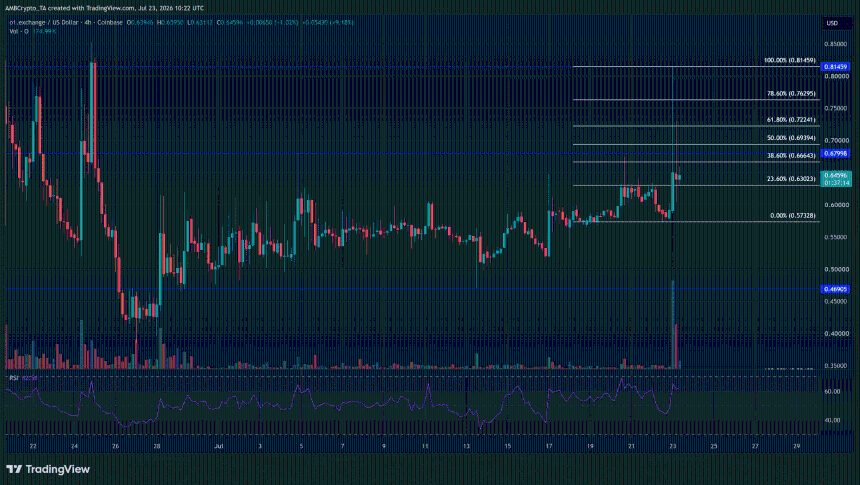
Task: Click the Jul month marker on time axis
Action: 219,447
